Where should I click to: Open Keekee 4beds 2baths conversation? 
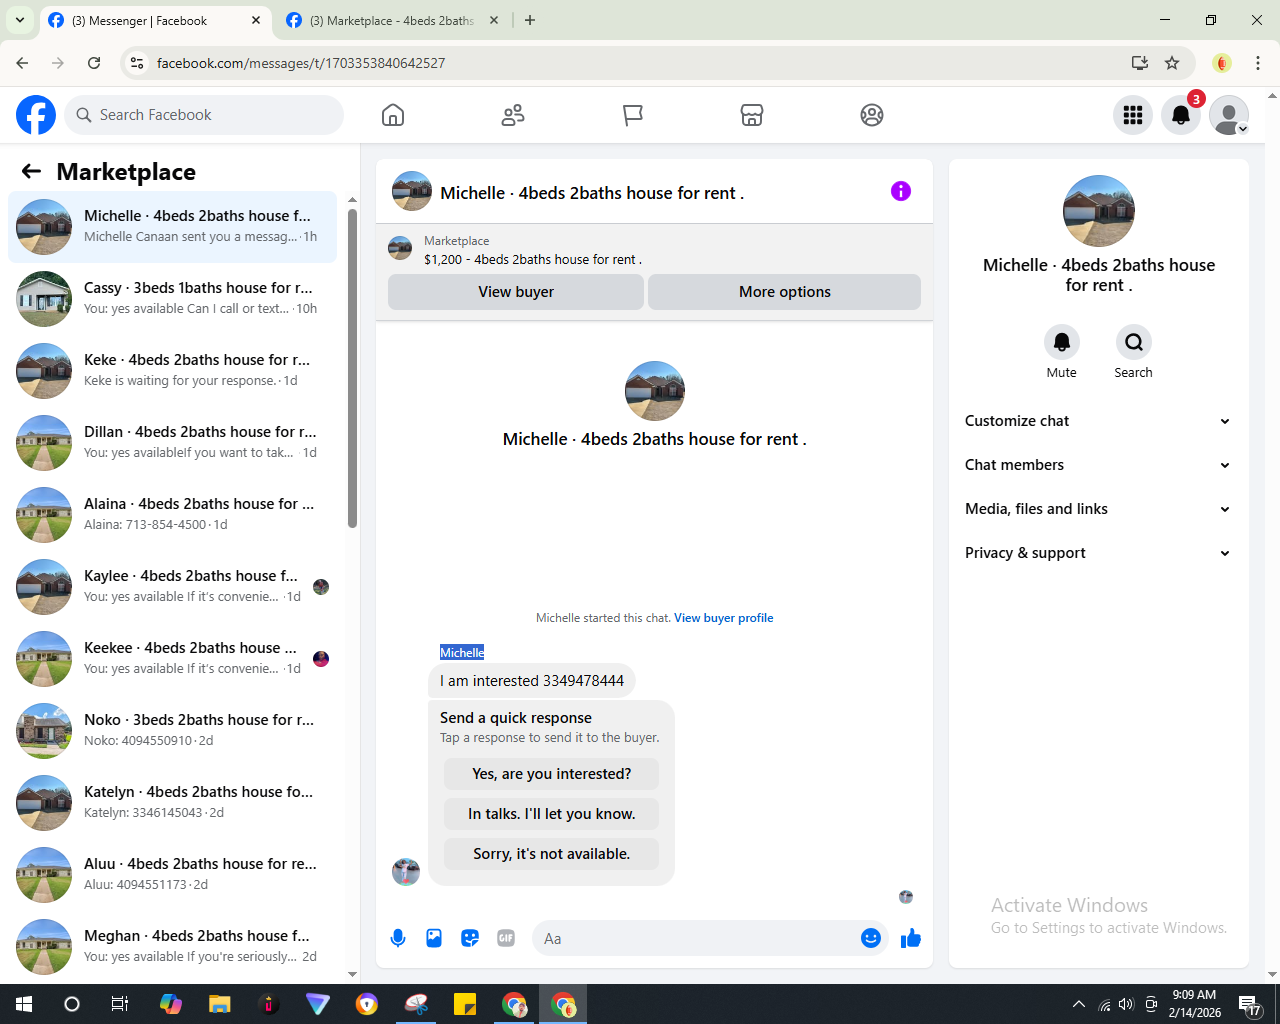(x=172, y=659)
